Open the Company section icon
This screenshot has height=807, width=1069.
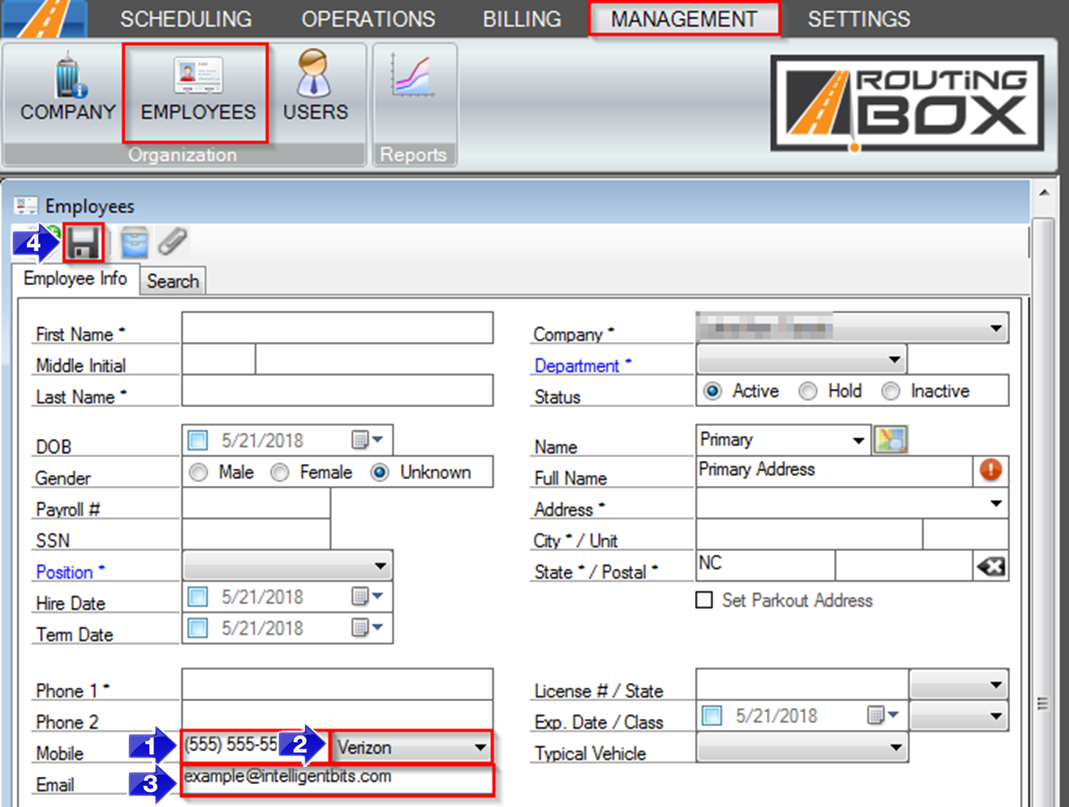(68, 91)
